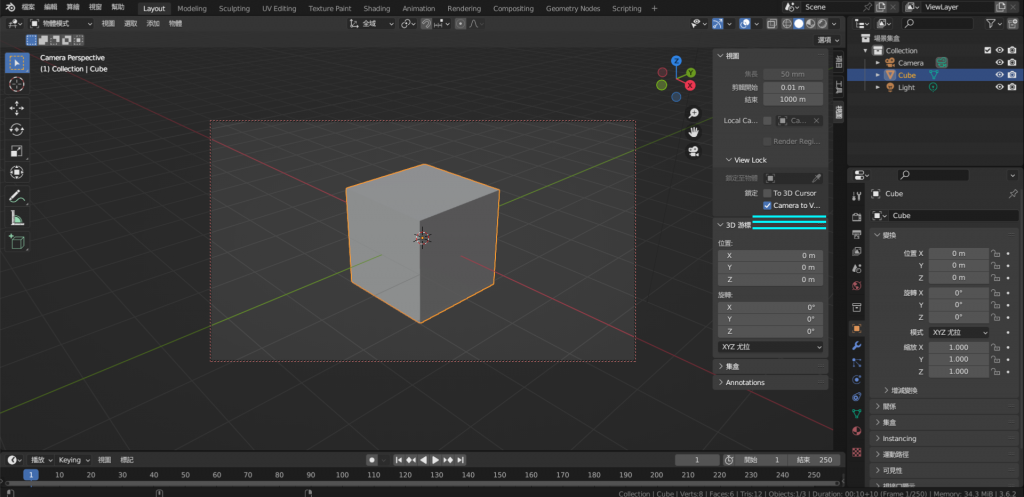Viewport: 1024px width, 497px height.
Task: Toggle camera view with camera icon
Action: (x=693, y=151)
